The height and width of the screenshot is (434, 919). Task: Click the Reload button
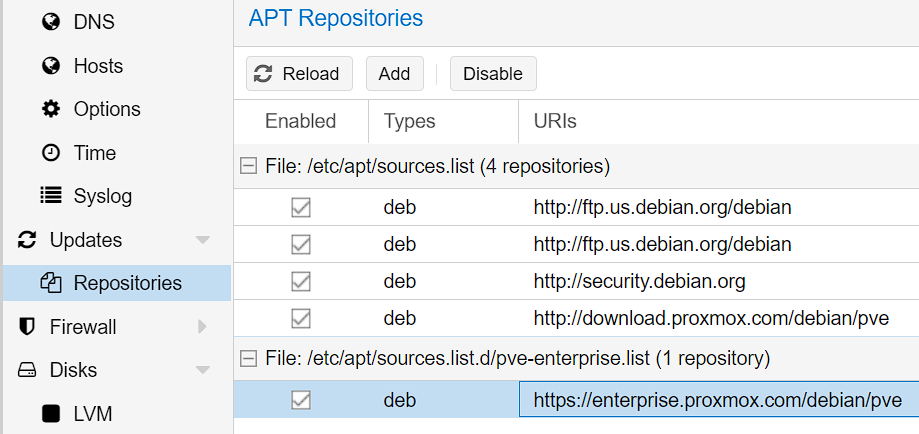(x=299, y=74)
